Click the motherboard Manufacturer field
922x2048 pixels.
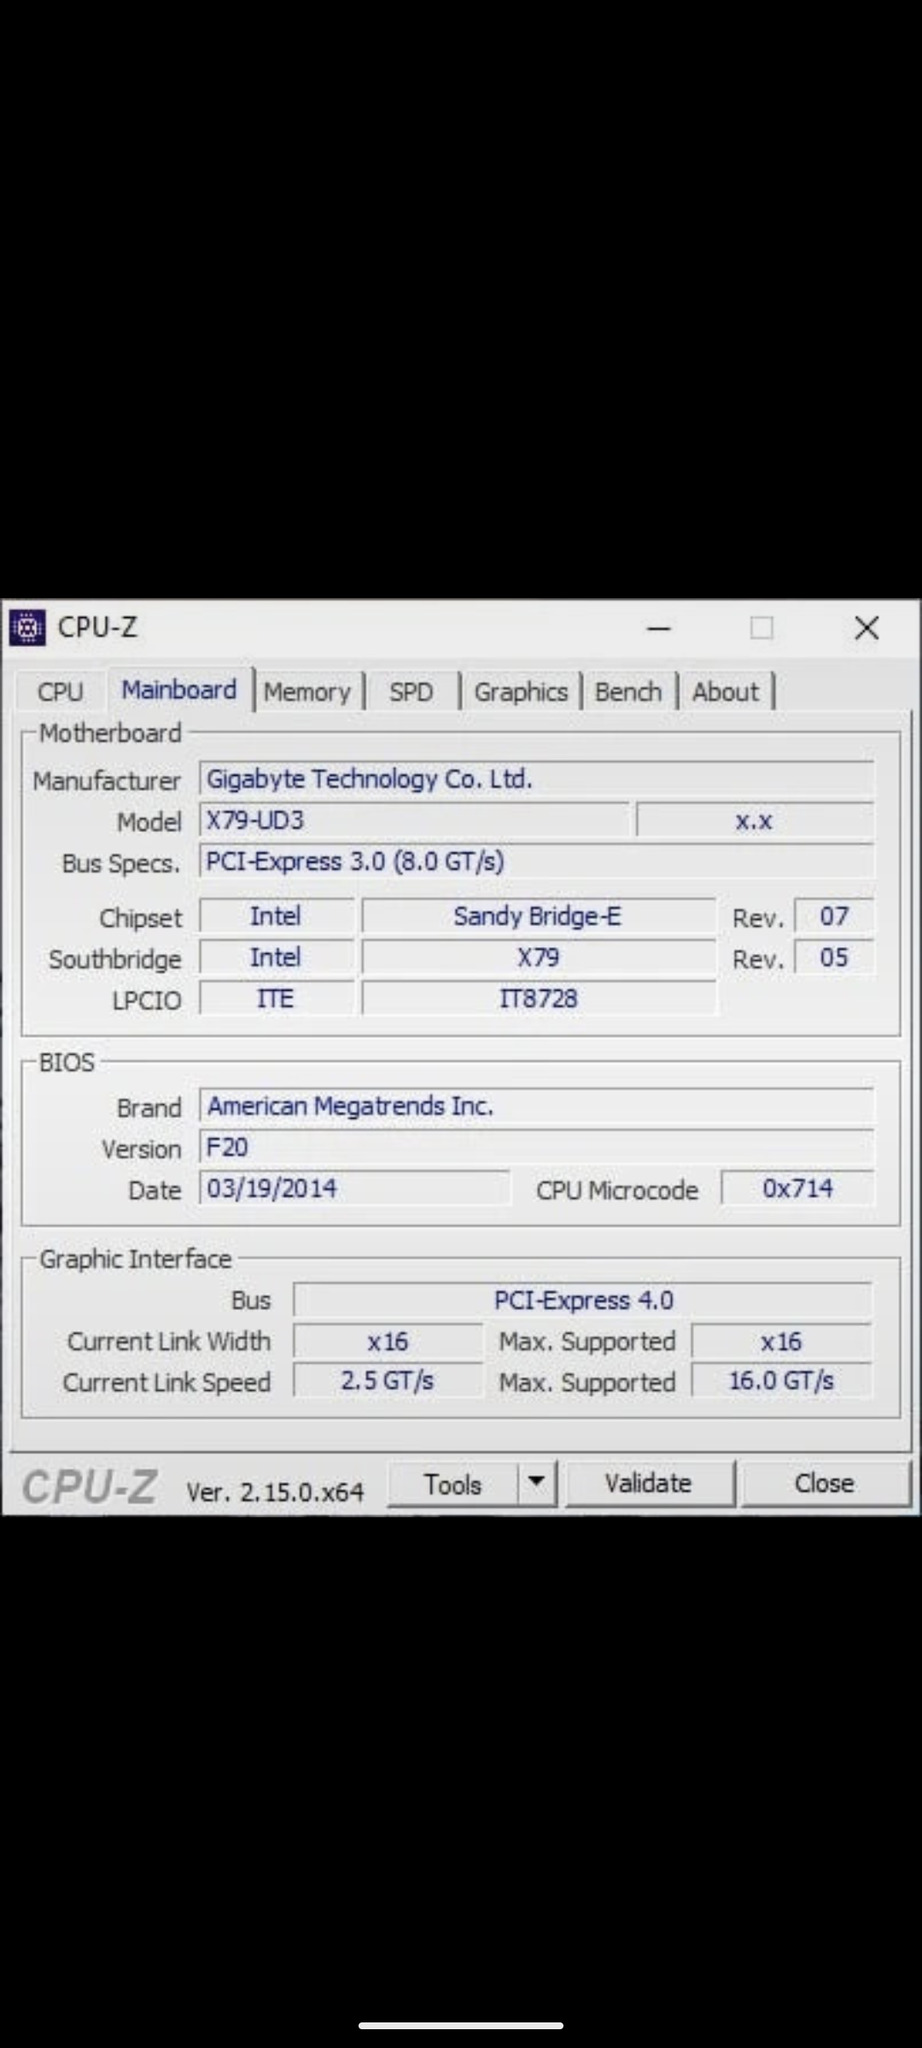(x=536, y=779)
